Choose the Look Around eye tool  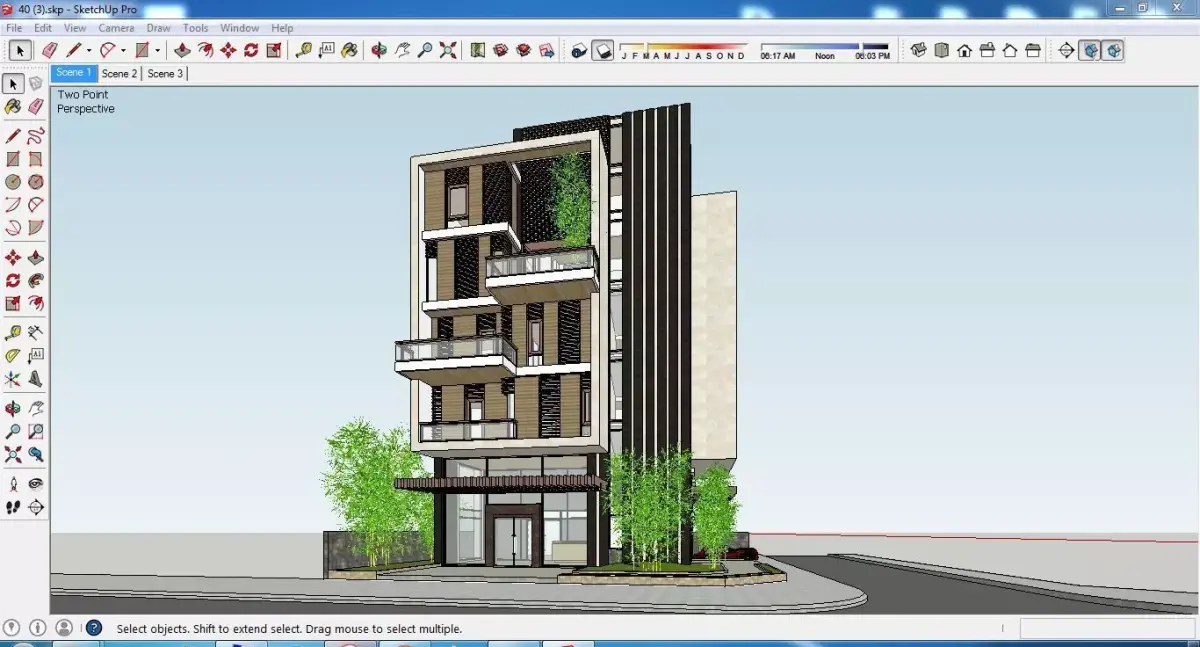point(36,484)
